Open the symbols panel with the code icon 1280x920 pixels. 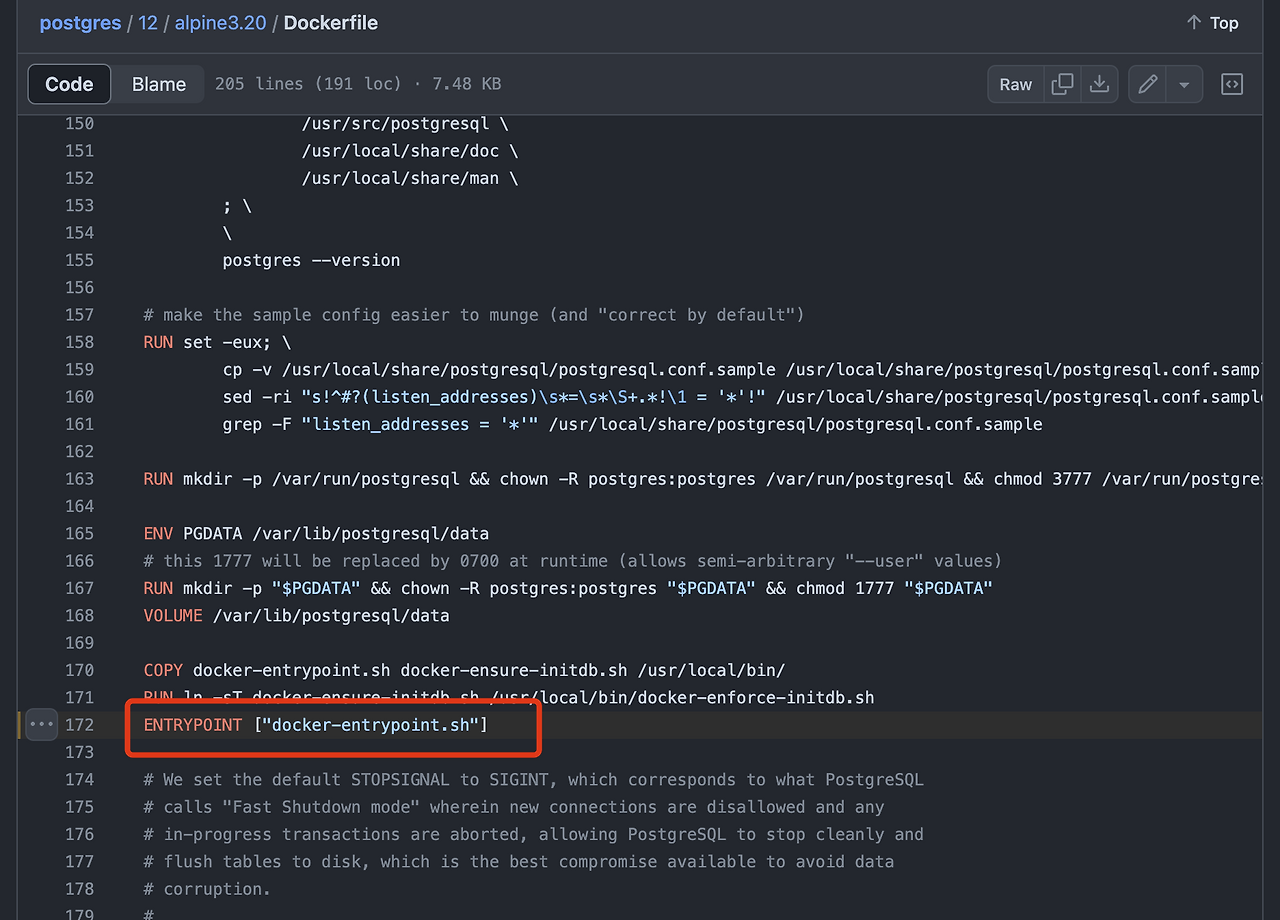(1231, 84)
